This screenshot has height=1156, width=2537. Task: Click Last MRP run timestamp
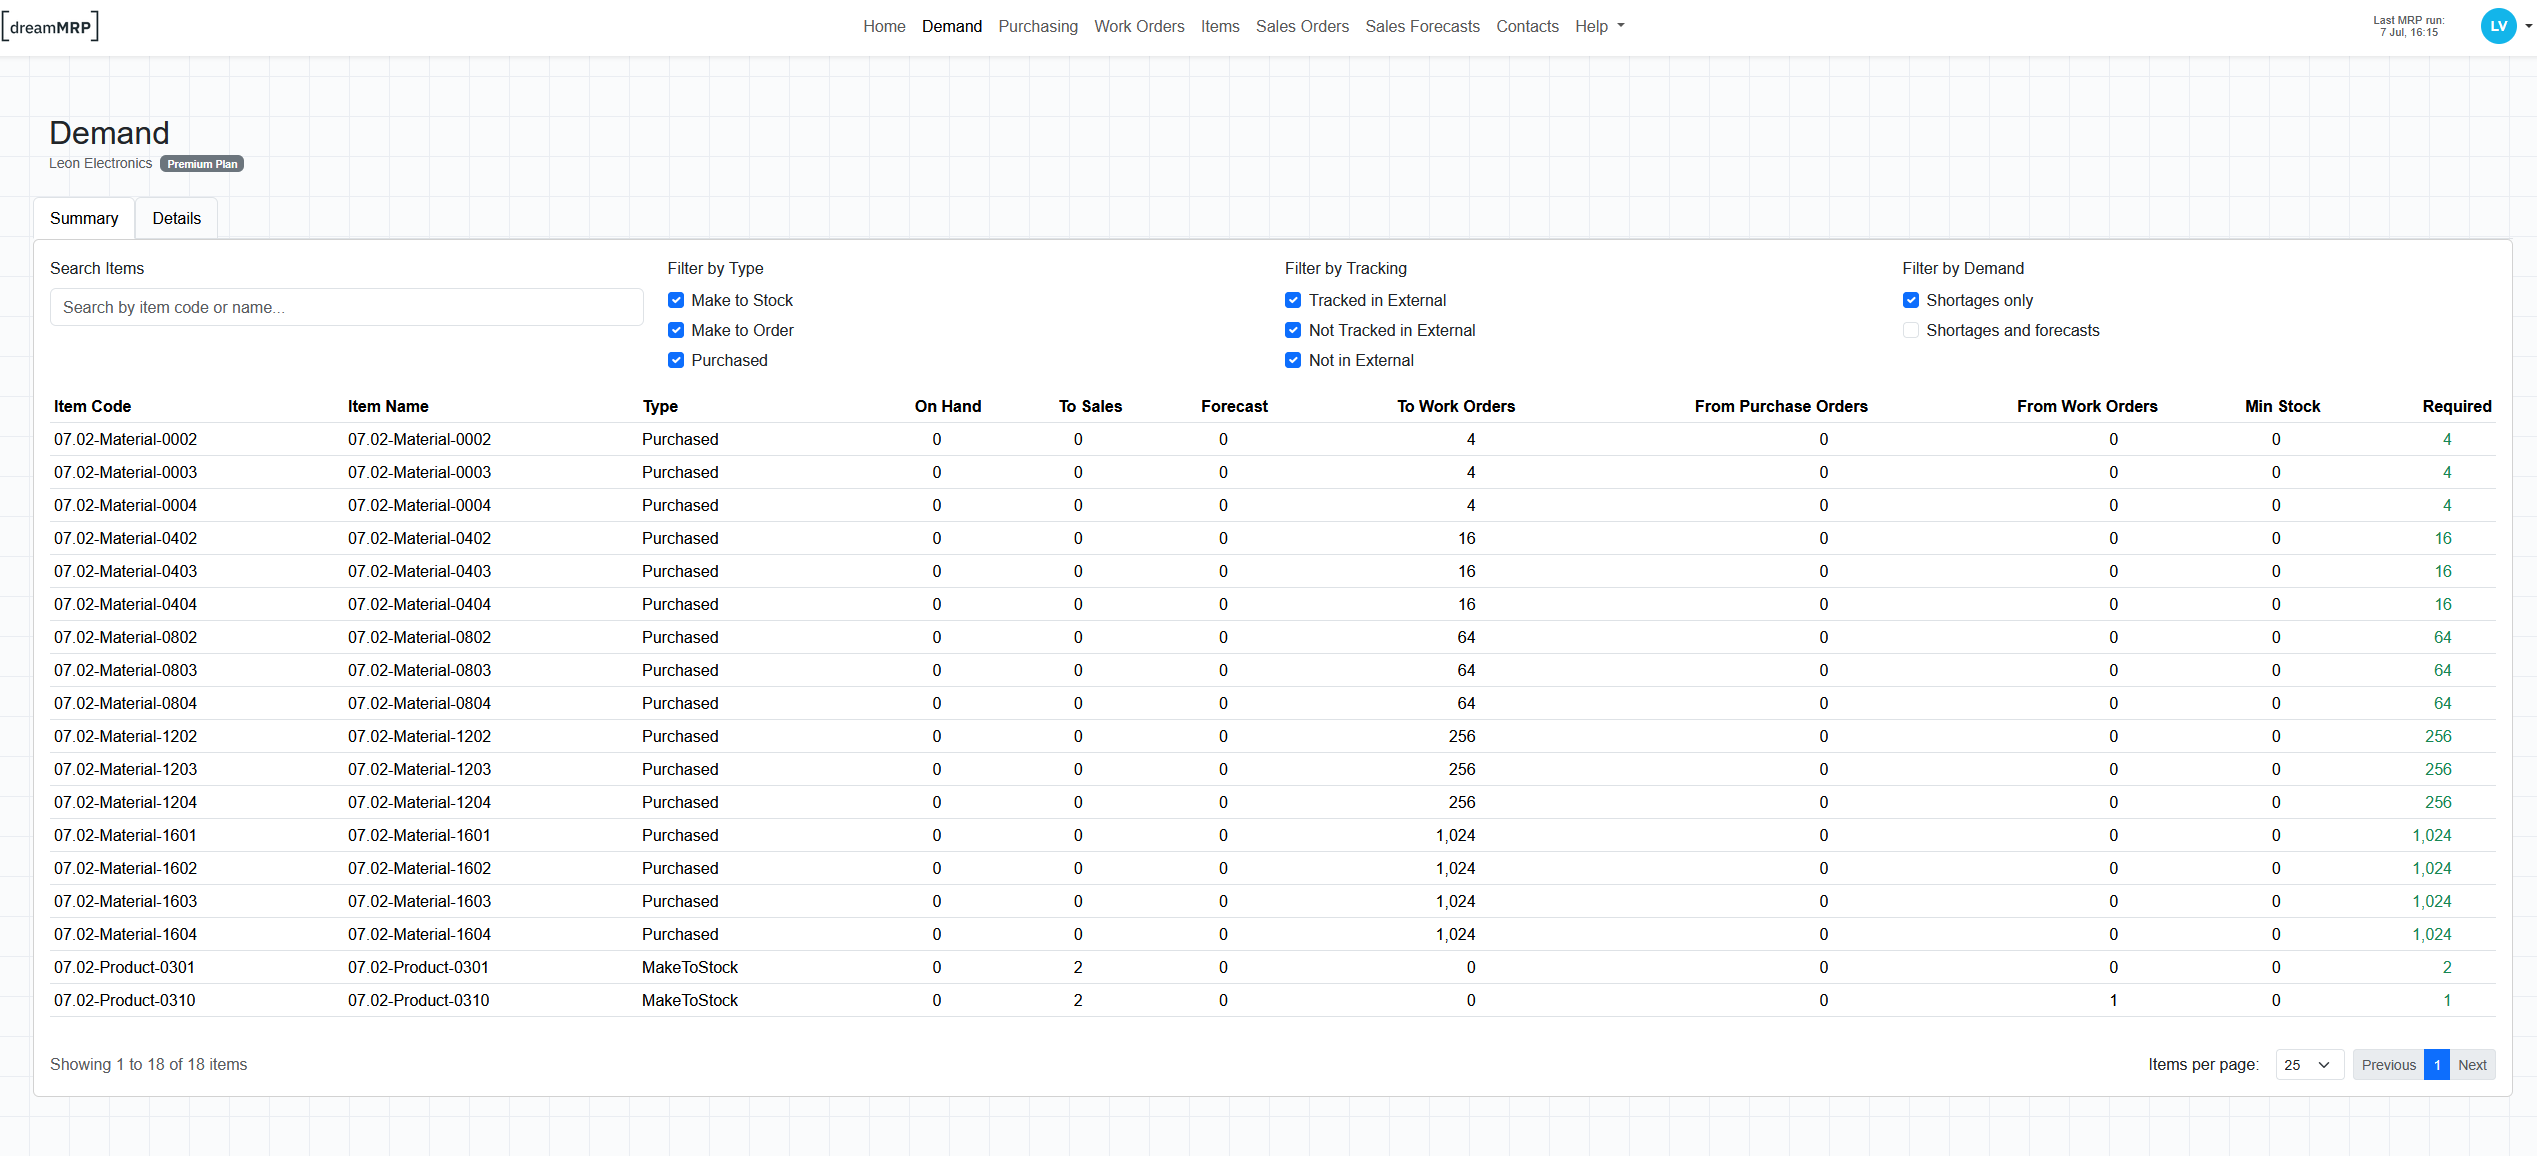(2409, 27)
